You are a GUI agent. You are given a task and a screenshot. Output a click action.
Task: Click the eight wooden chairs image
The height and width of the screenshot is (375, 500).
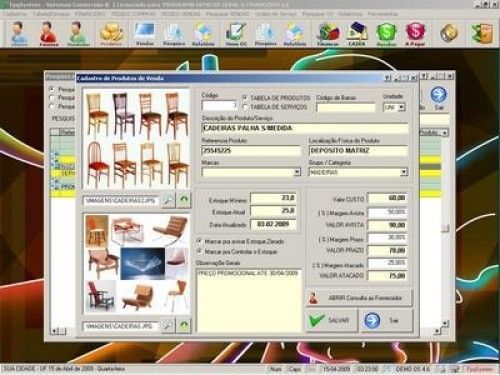click(x=136, y=140)
